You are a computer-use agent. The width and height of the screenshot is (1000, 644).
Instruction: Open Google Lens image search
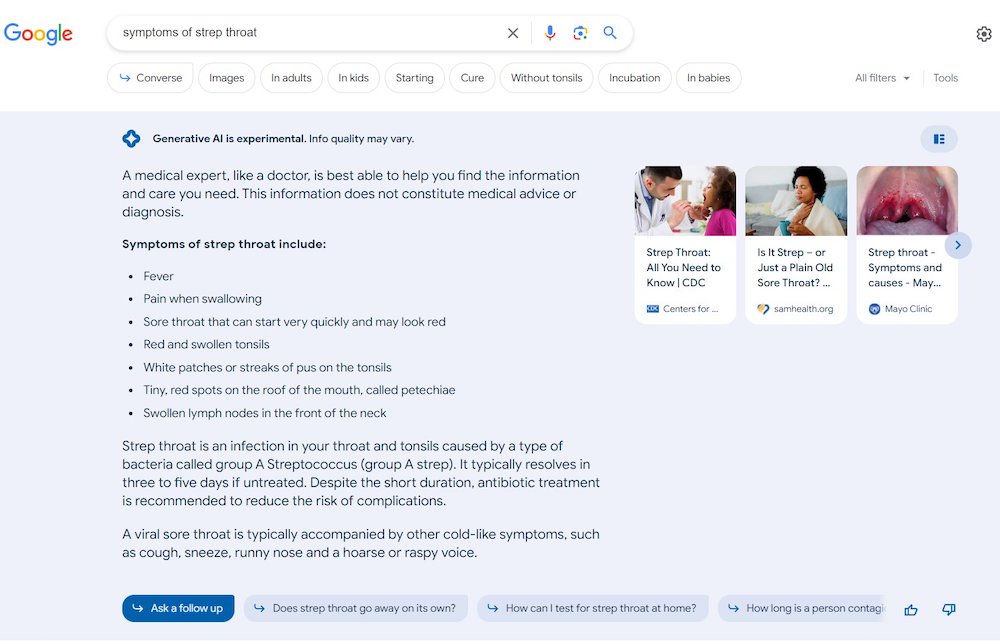coord(579,33)
